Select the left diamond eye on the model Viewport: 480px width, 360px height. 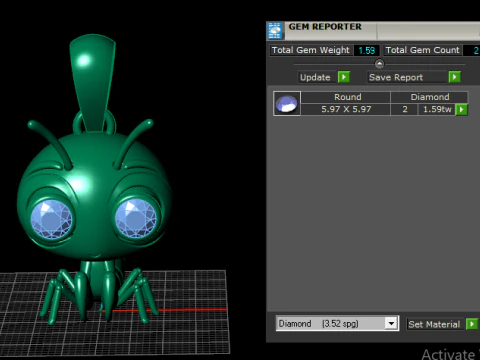[x=51, y=219]
